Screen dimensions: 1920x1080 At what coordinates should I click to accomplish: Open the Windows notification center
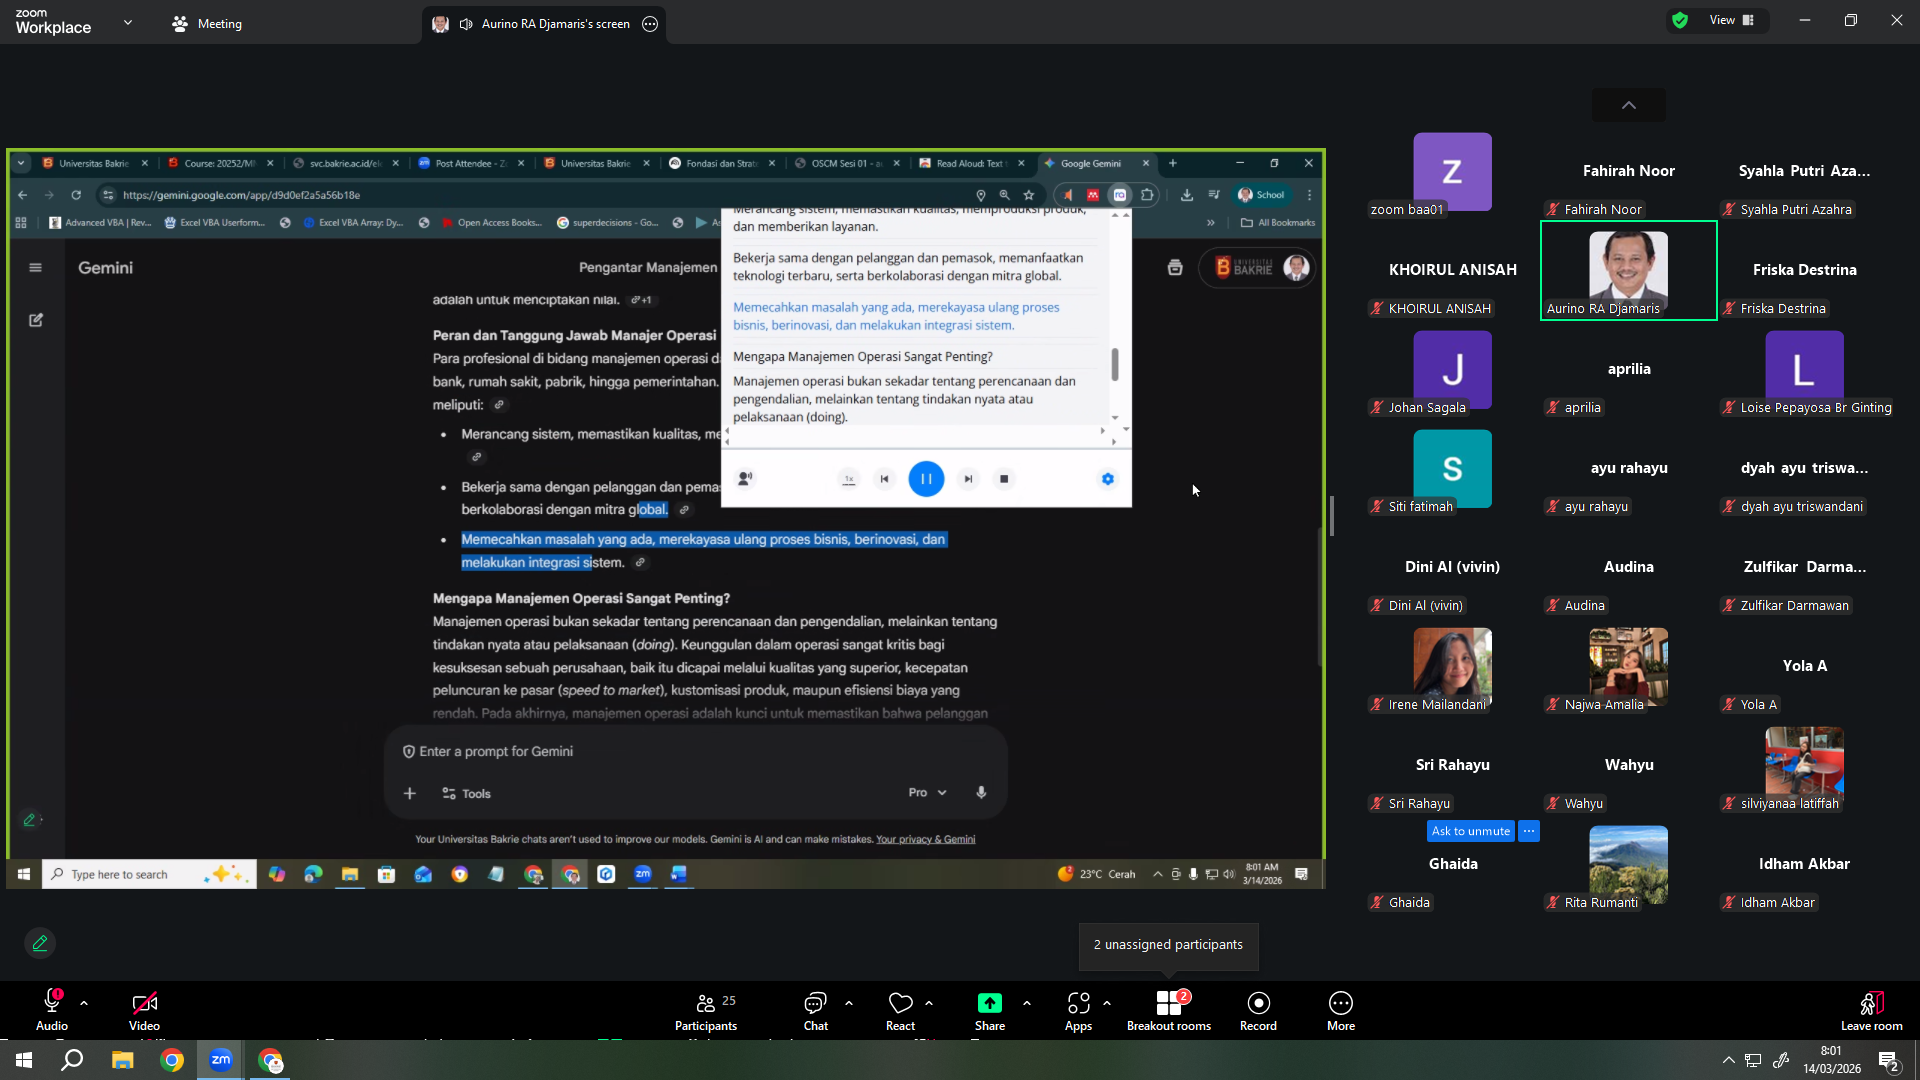point(1888,1061)
